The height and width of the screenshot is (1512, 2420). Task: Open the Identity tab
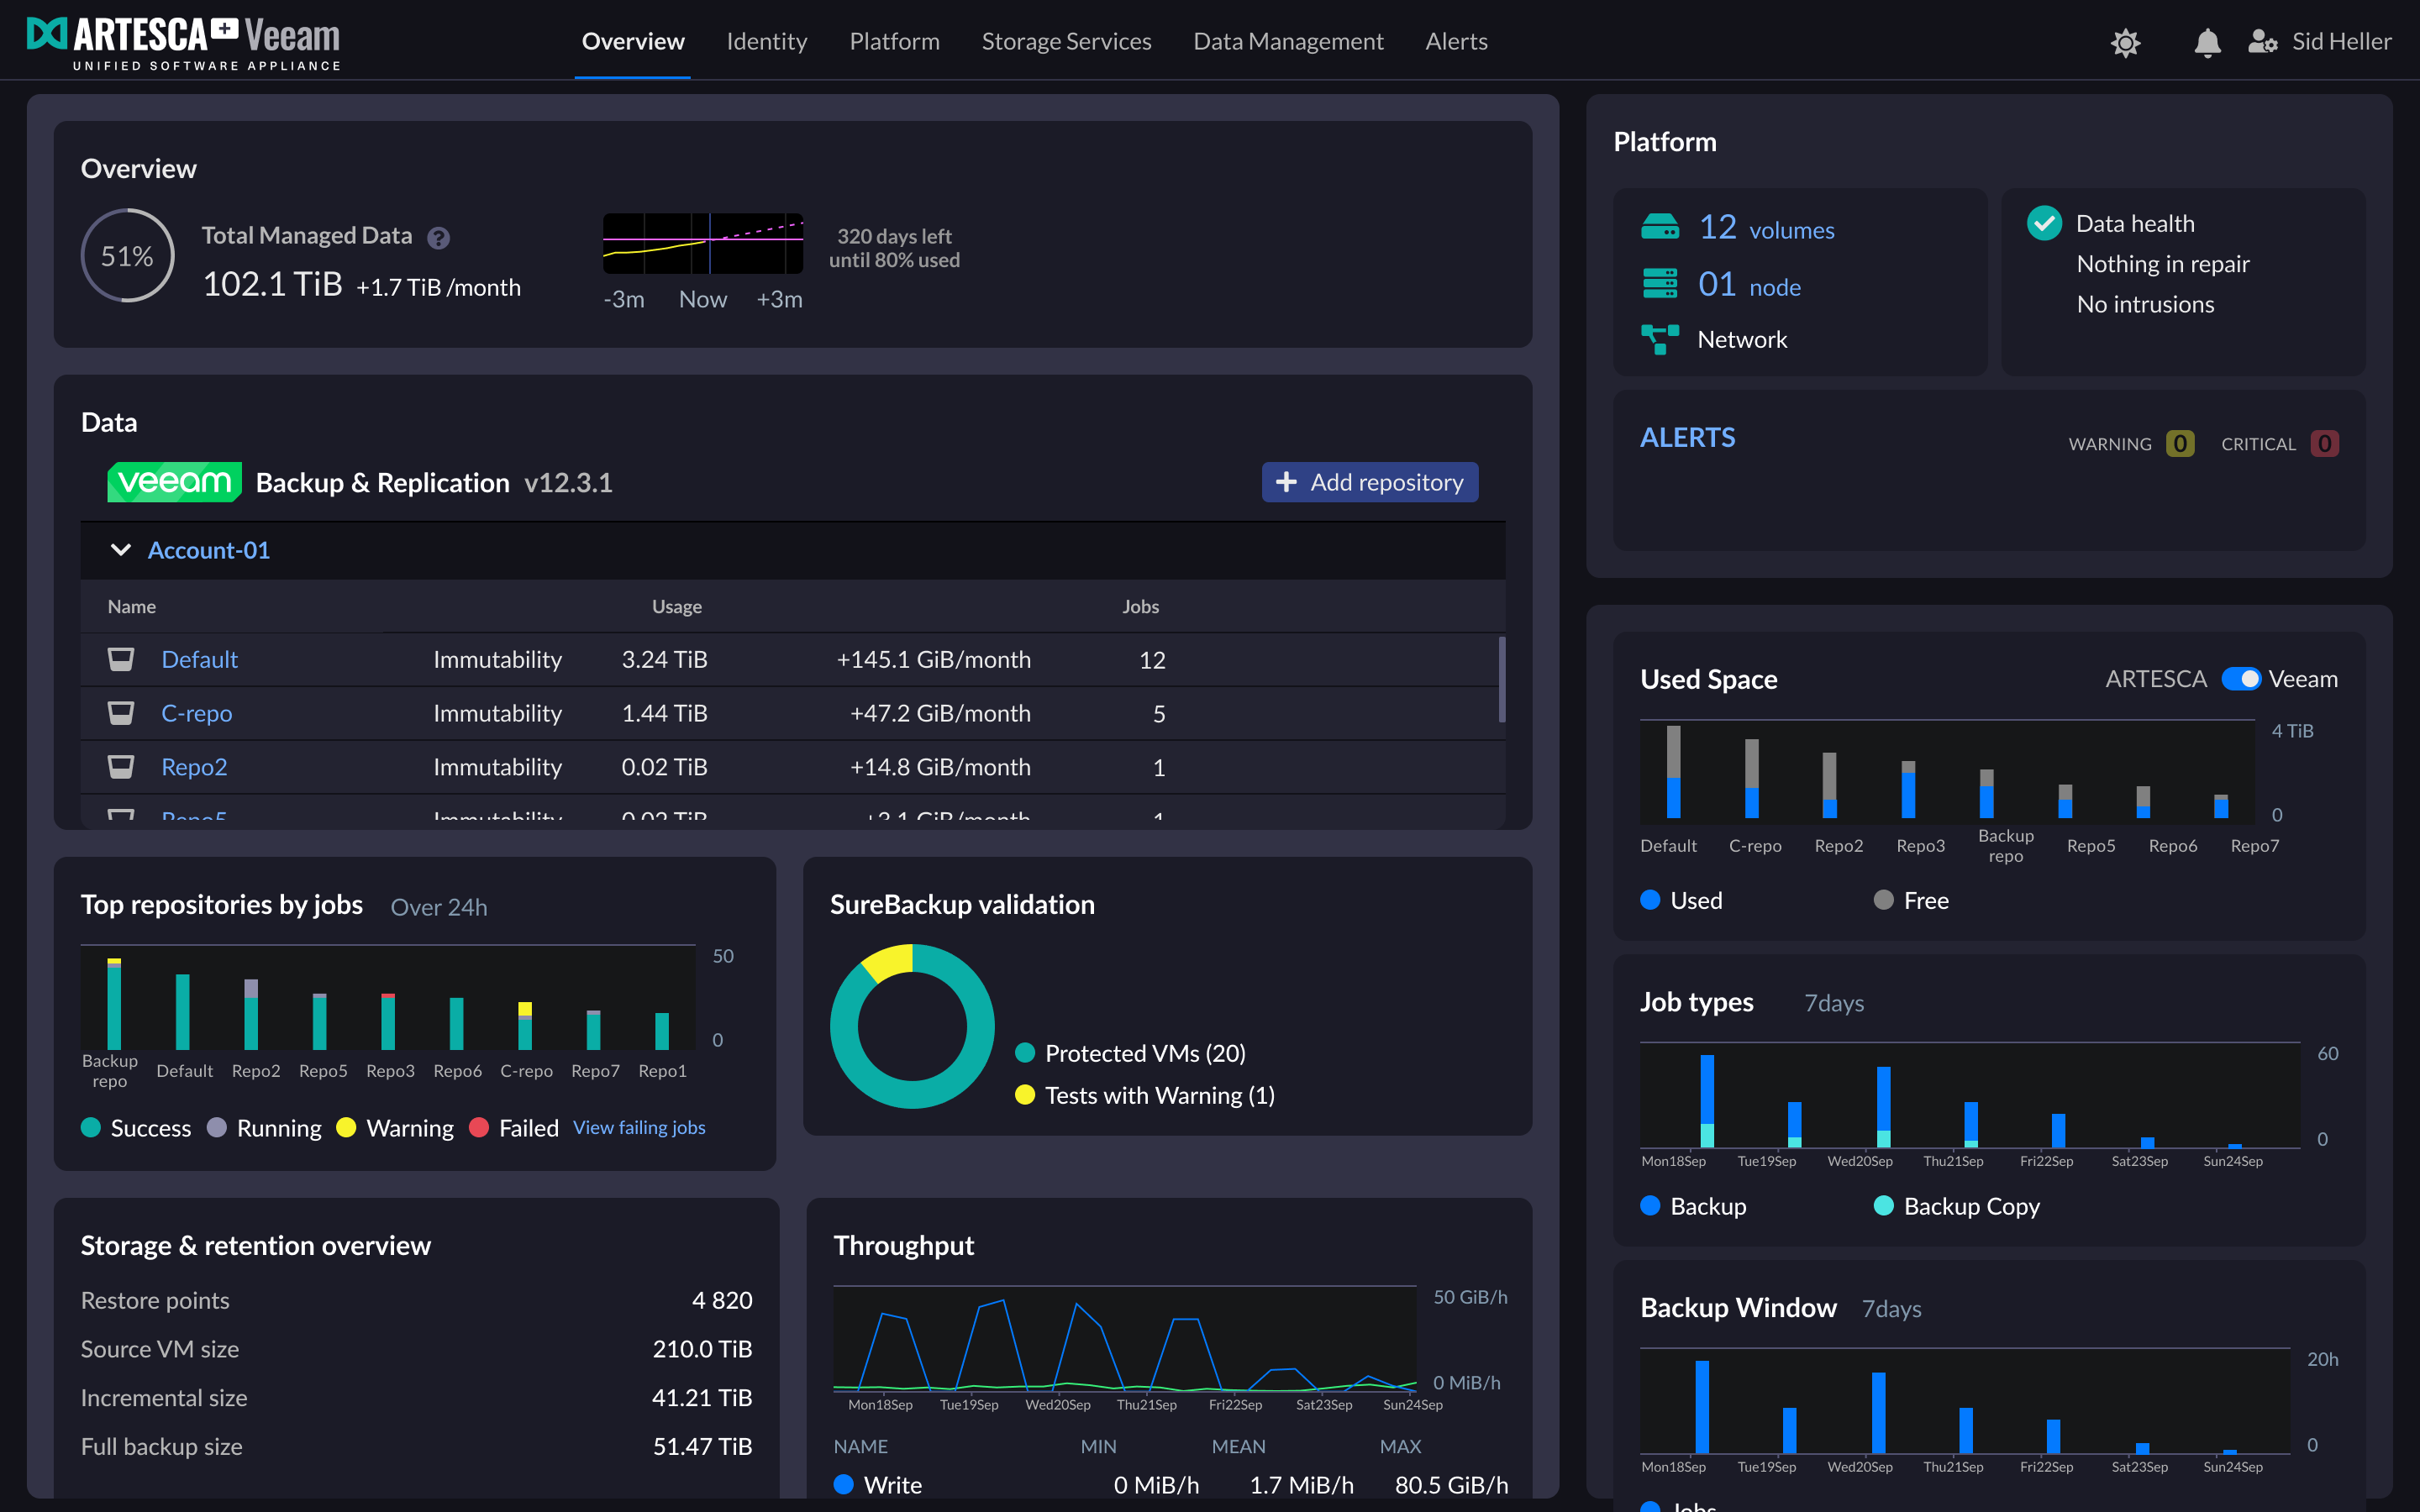click(x=766, y=41)
